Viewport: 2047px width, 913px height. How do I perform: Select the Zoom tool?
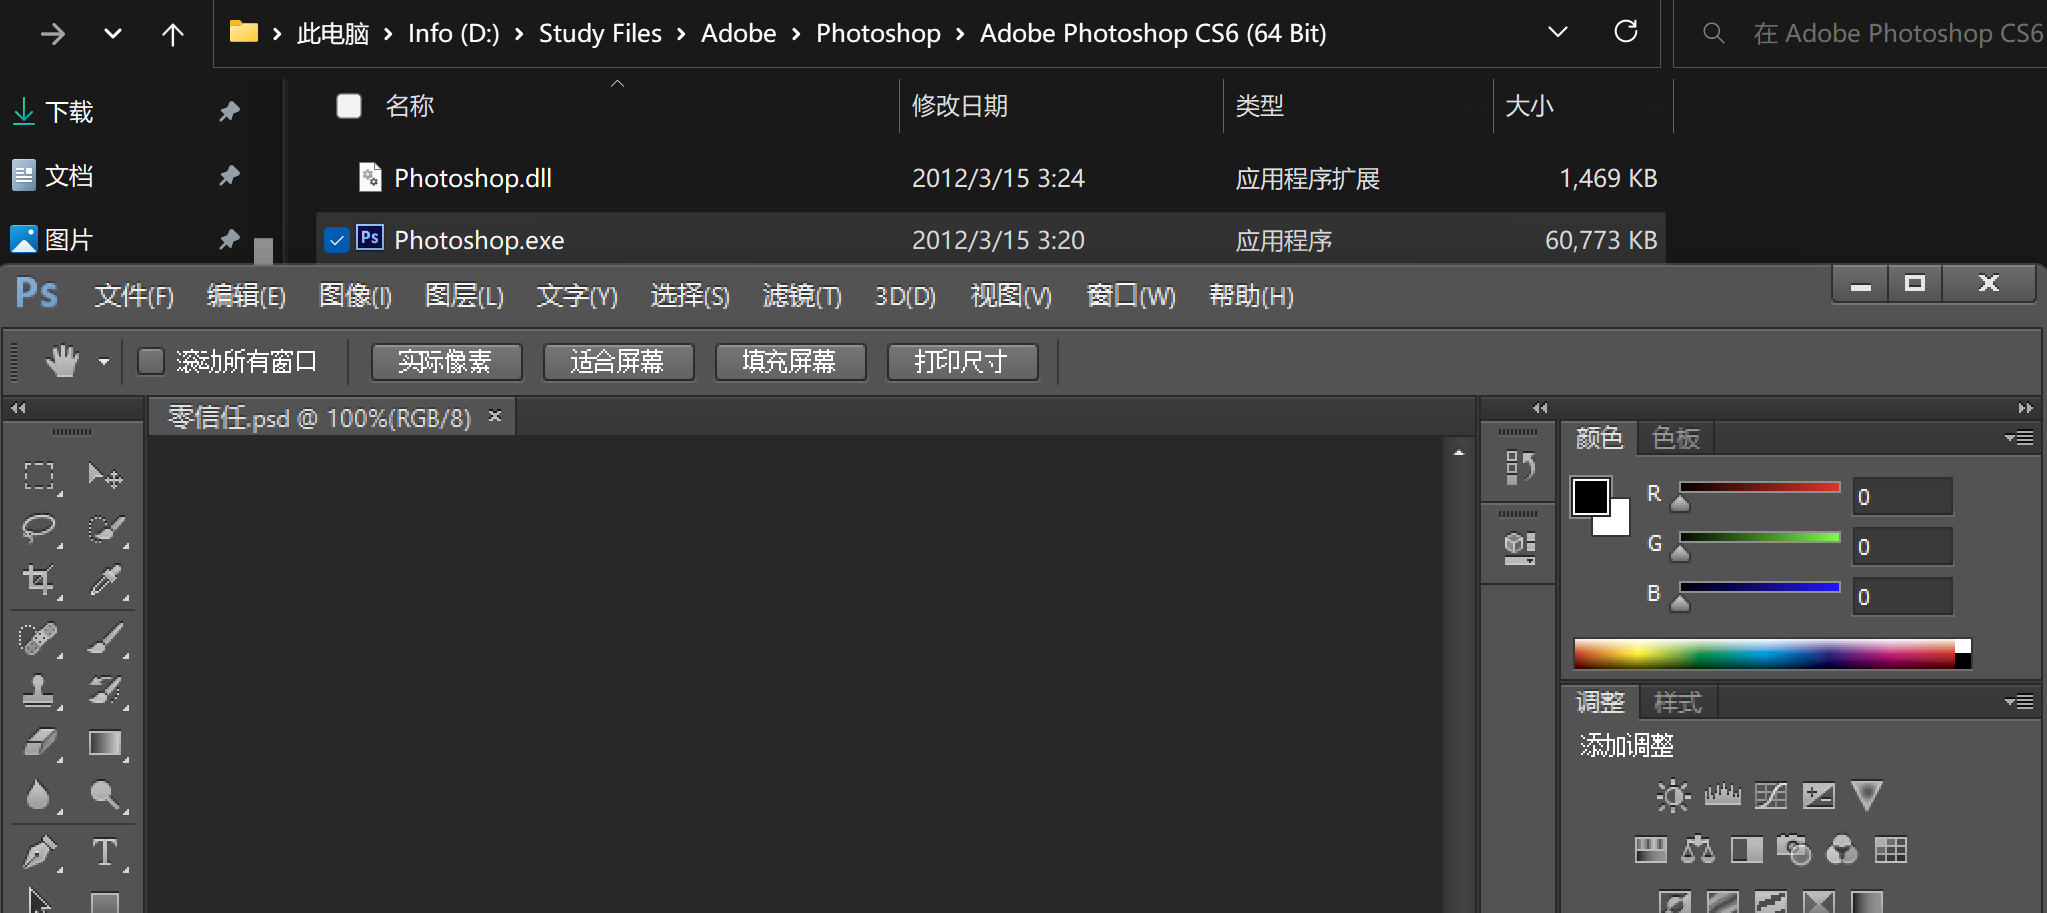pos(105,796)
